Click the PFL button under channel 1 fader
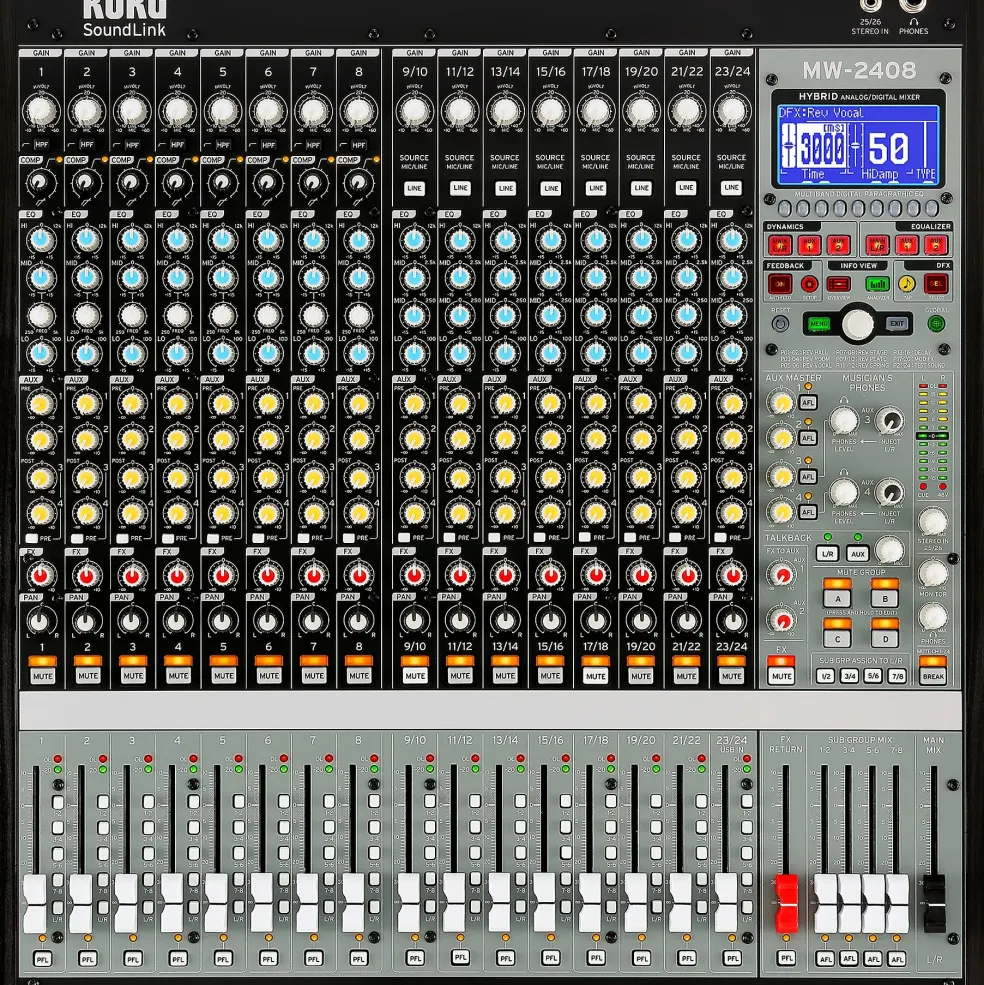984x985 pixels. point(42,959)
